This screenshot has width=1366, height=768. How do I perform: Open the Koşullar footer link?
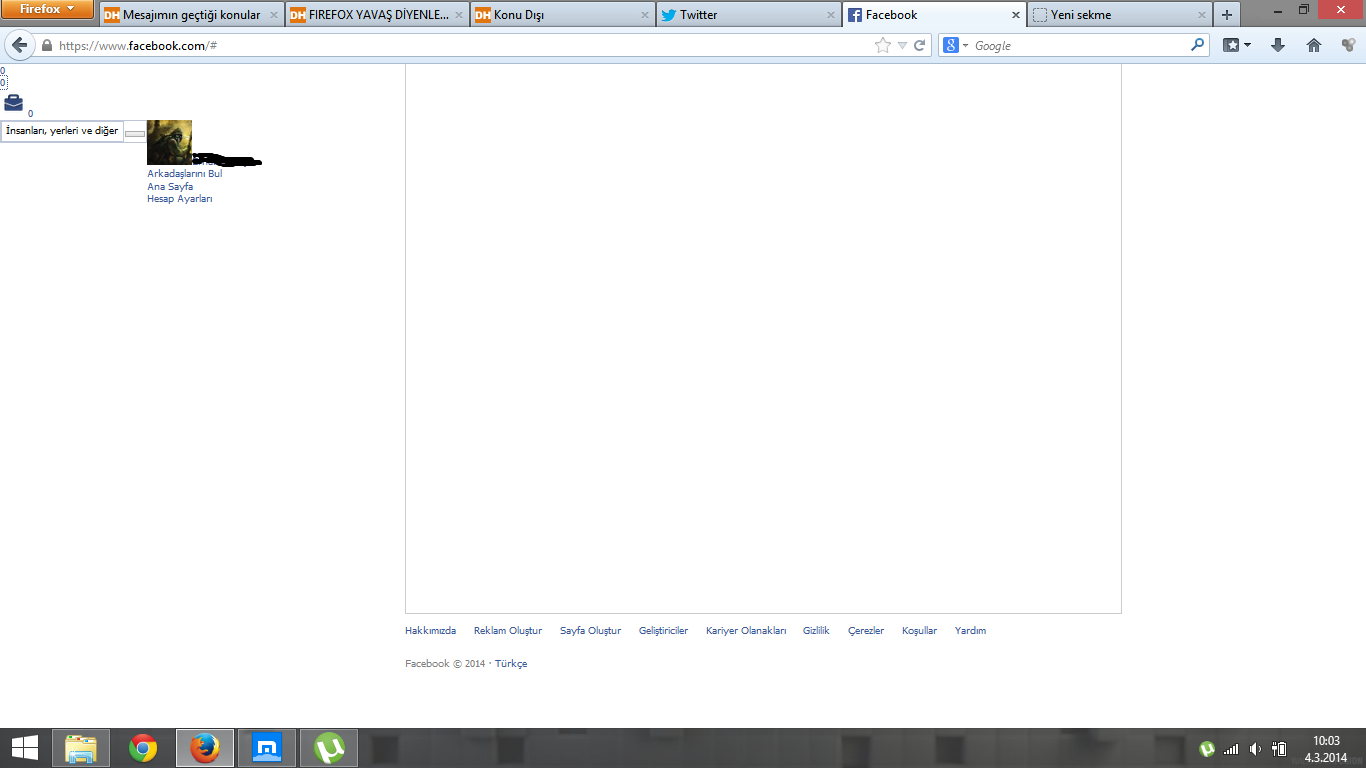pos(919,631)
